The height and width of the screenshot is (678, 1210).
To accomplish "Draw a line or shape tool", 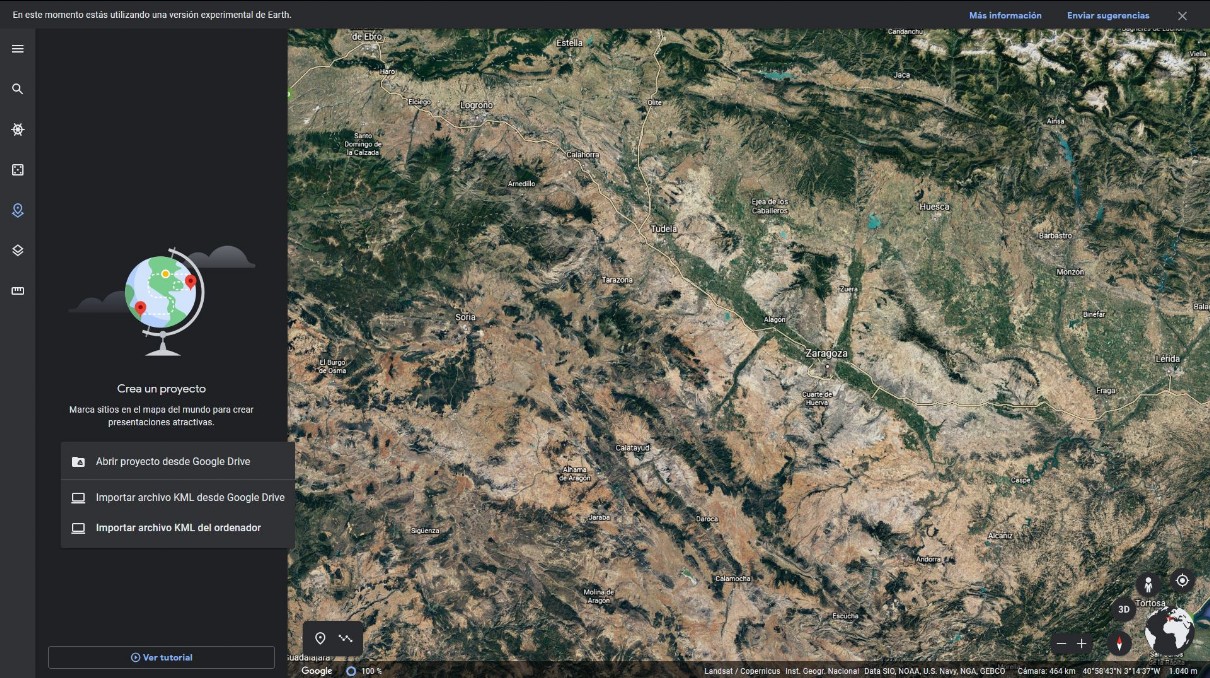I will coord(346,638).
